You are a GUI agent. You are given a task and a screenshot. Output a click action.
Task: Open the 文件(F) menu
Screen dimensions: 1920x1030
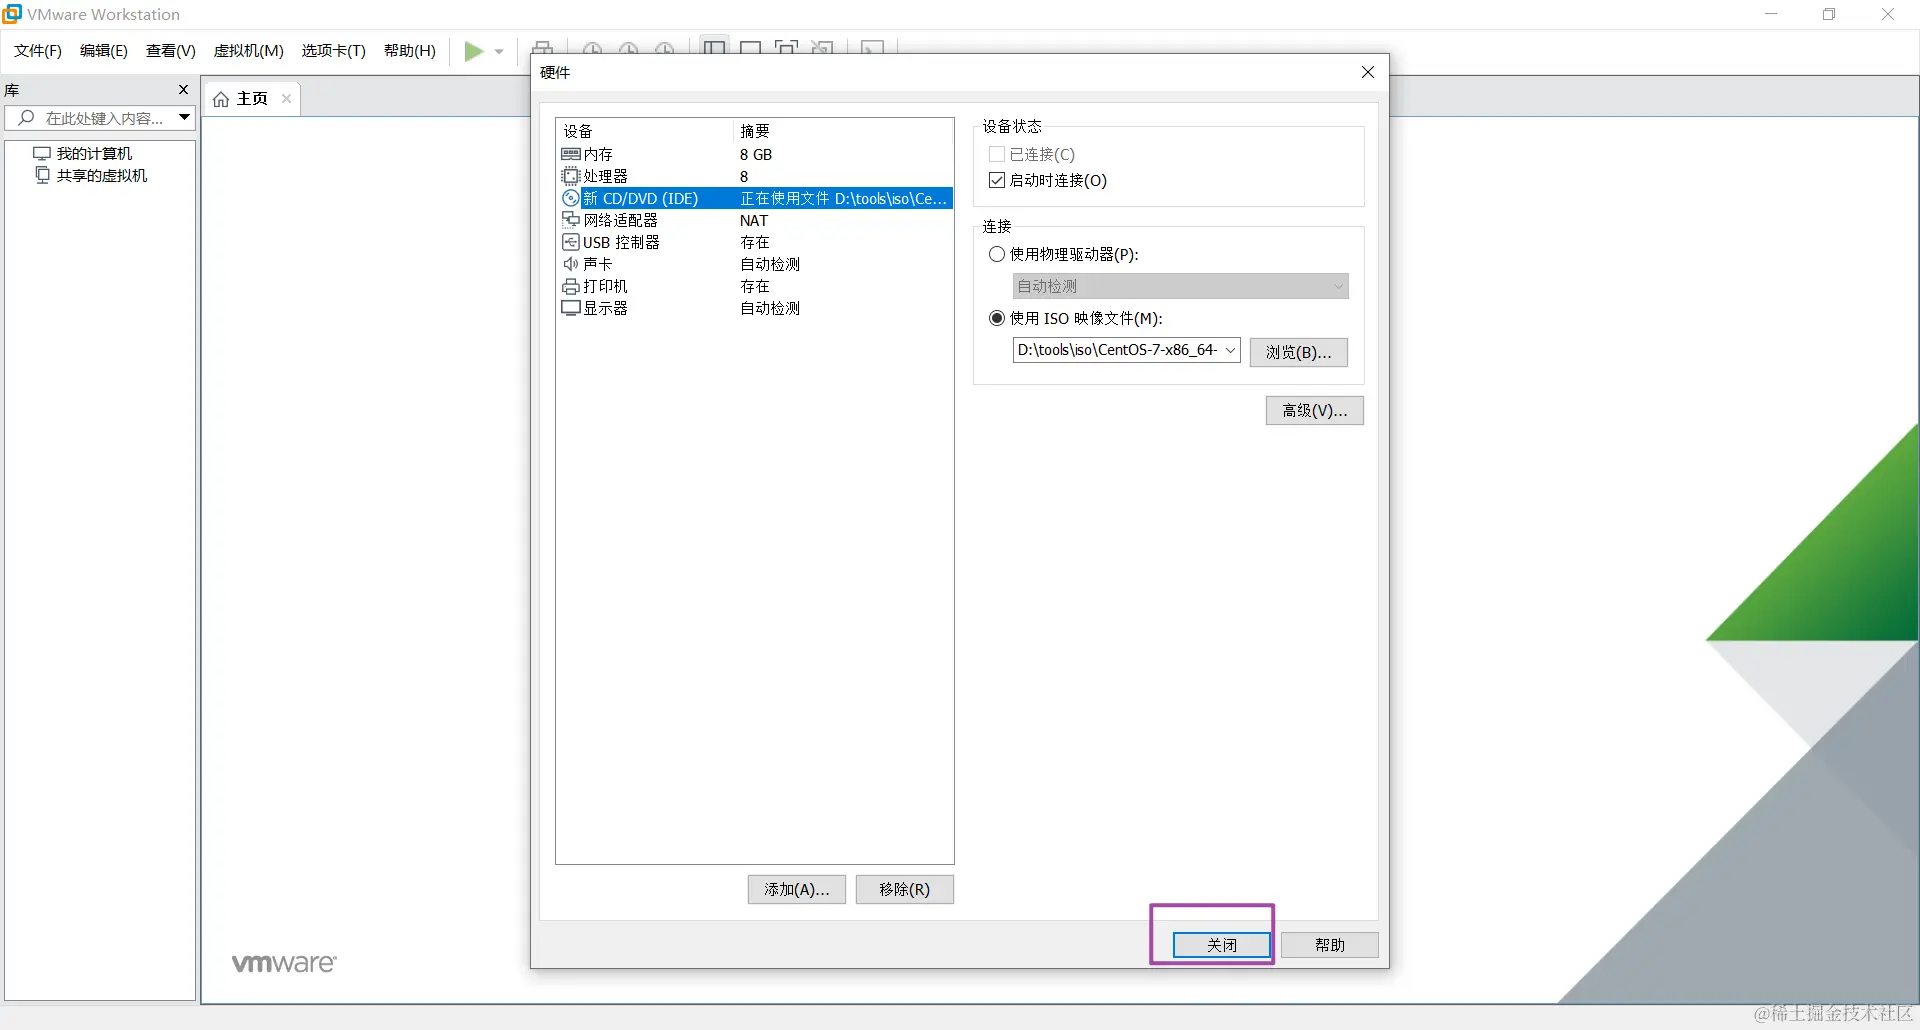pyautogui.click(x=38, y=51)
